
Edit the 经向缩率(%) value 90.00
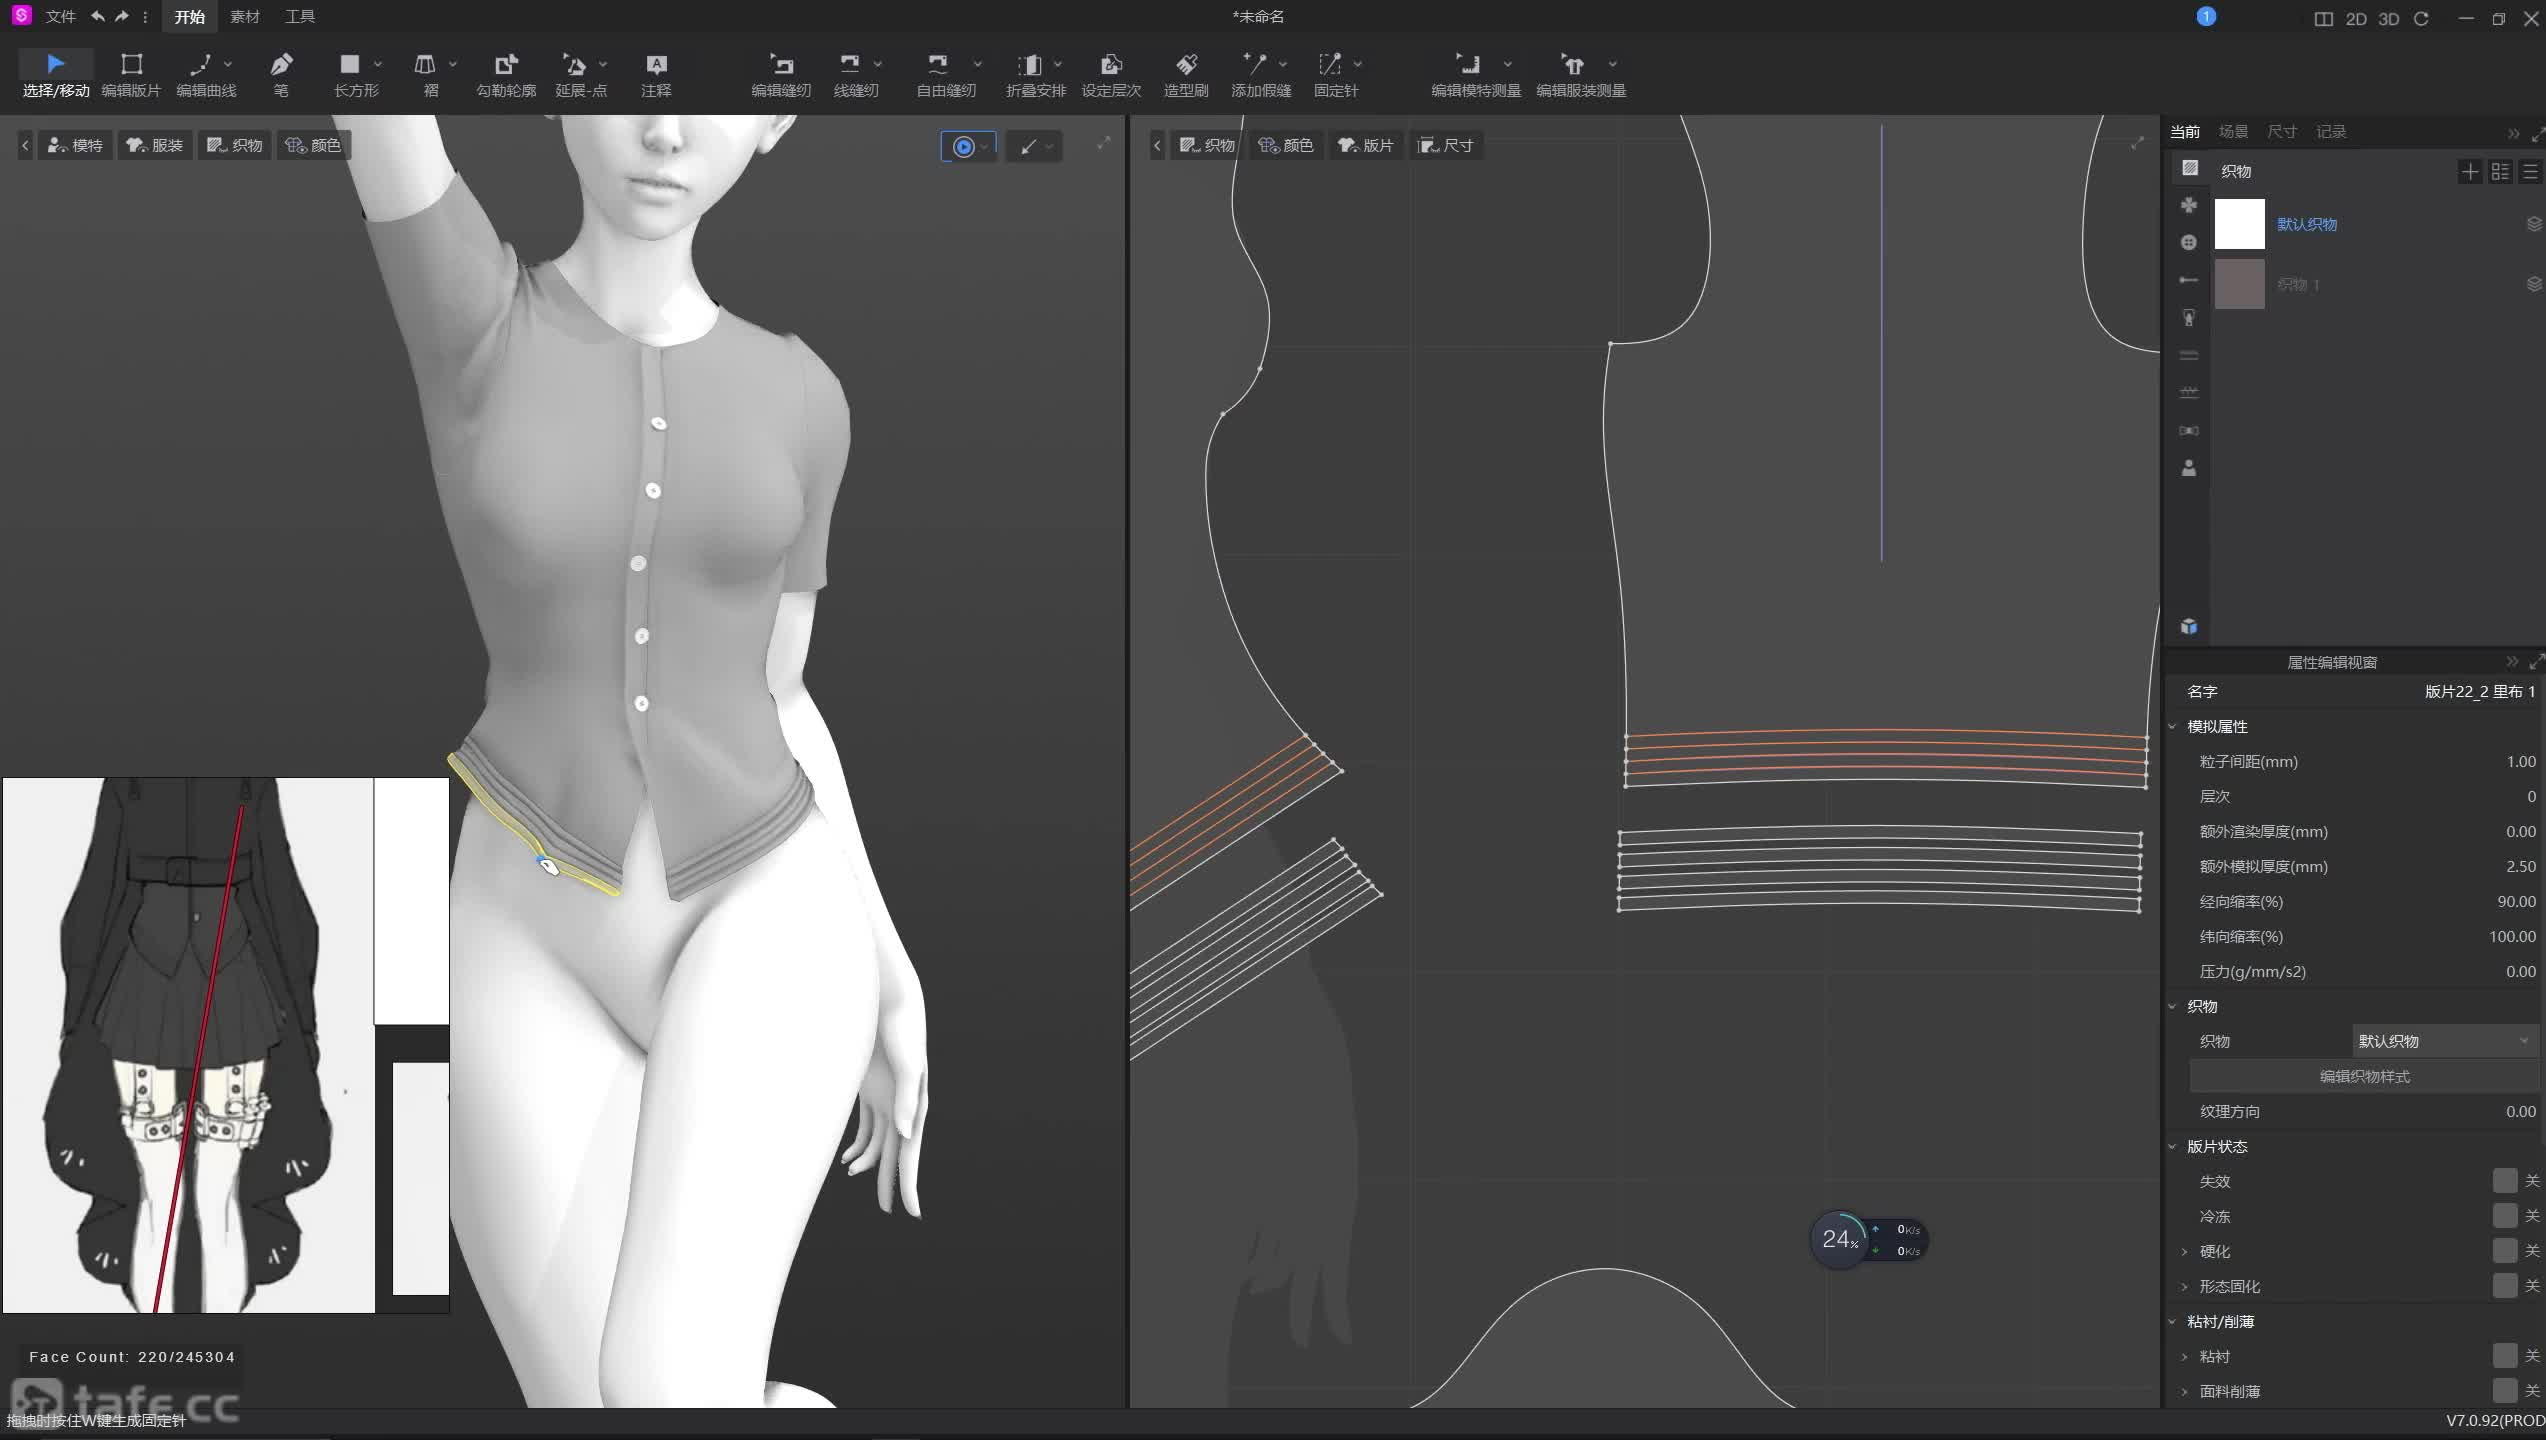pyautogui.click(x=2515, y=902)
